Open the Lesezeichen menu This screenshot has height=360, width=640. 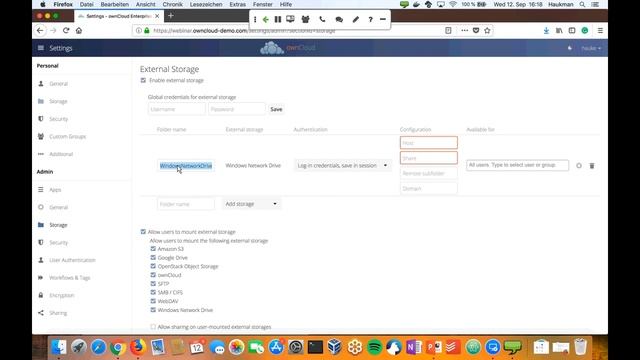206,4
